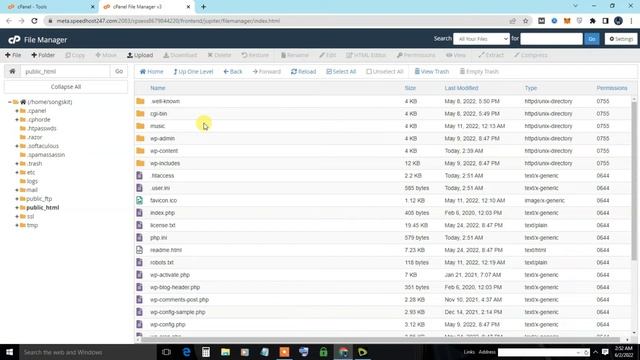Image resolution: width=640 pixels, height=360 pixels.
Task: Click the Delete toolbar item
Action: (219, 55)
